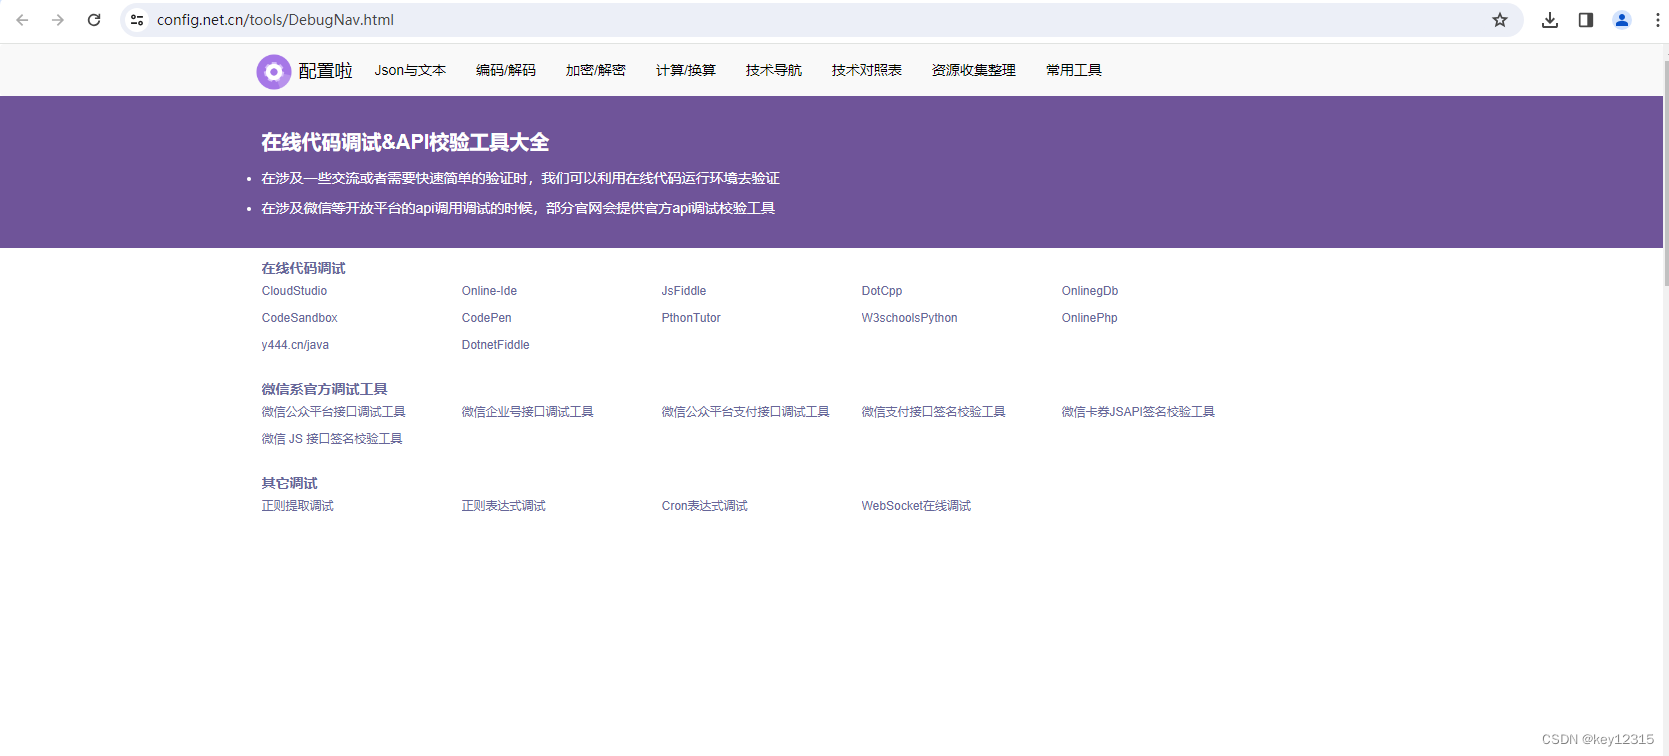Screen dimensions: 1669x756
Task: Click the 其它调试 section heading
Action: 290,483
